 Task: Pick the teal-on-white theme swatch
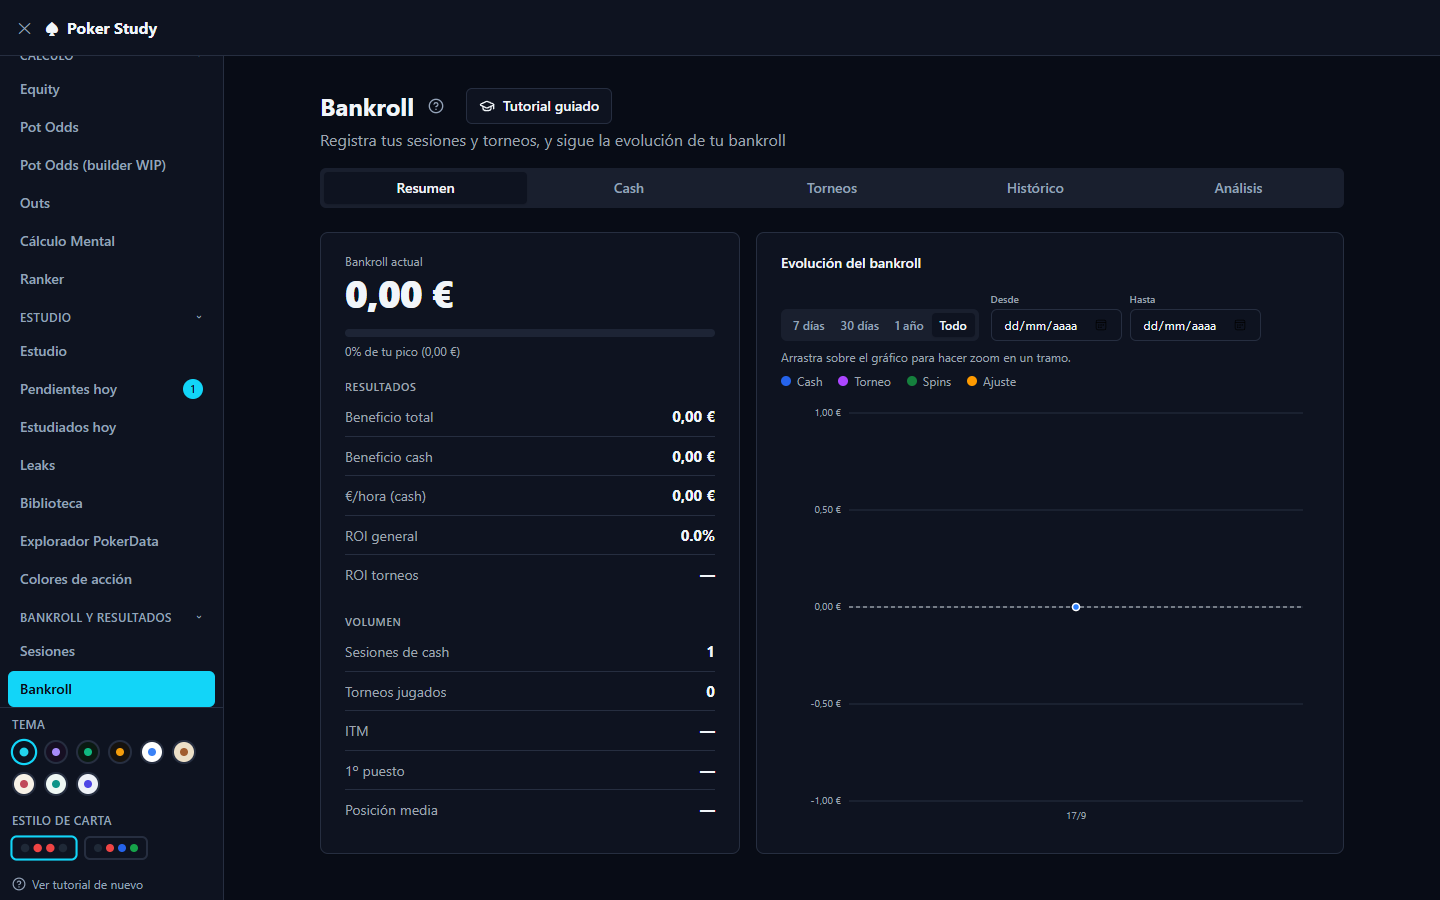point(56,784)
